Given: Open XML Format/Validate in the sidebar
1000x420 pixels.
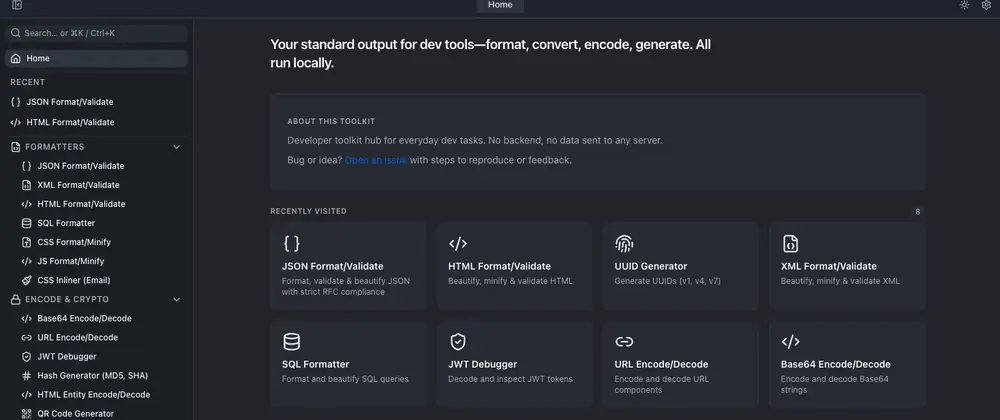Looking at the screenshot, I should pyautogui.click(x=101, y=185).
